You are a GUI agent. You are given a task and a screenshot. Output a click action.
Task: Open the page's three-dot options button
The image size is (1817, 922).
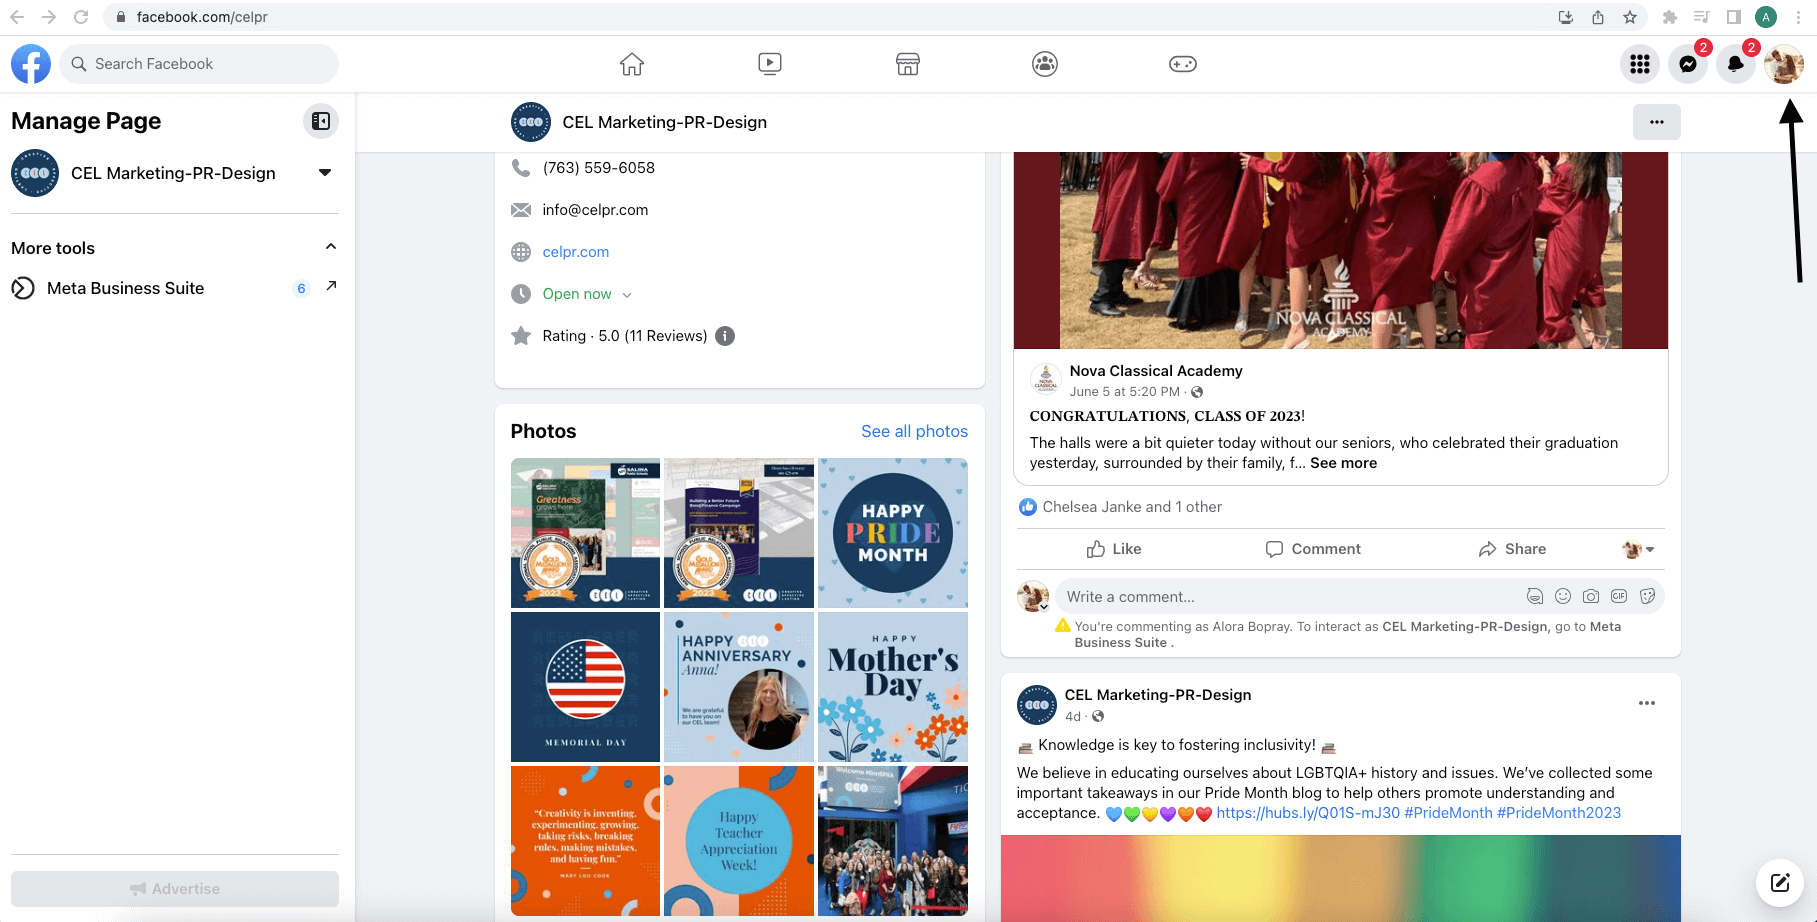[x=1657, y=122]
